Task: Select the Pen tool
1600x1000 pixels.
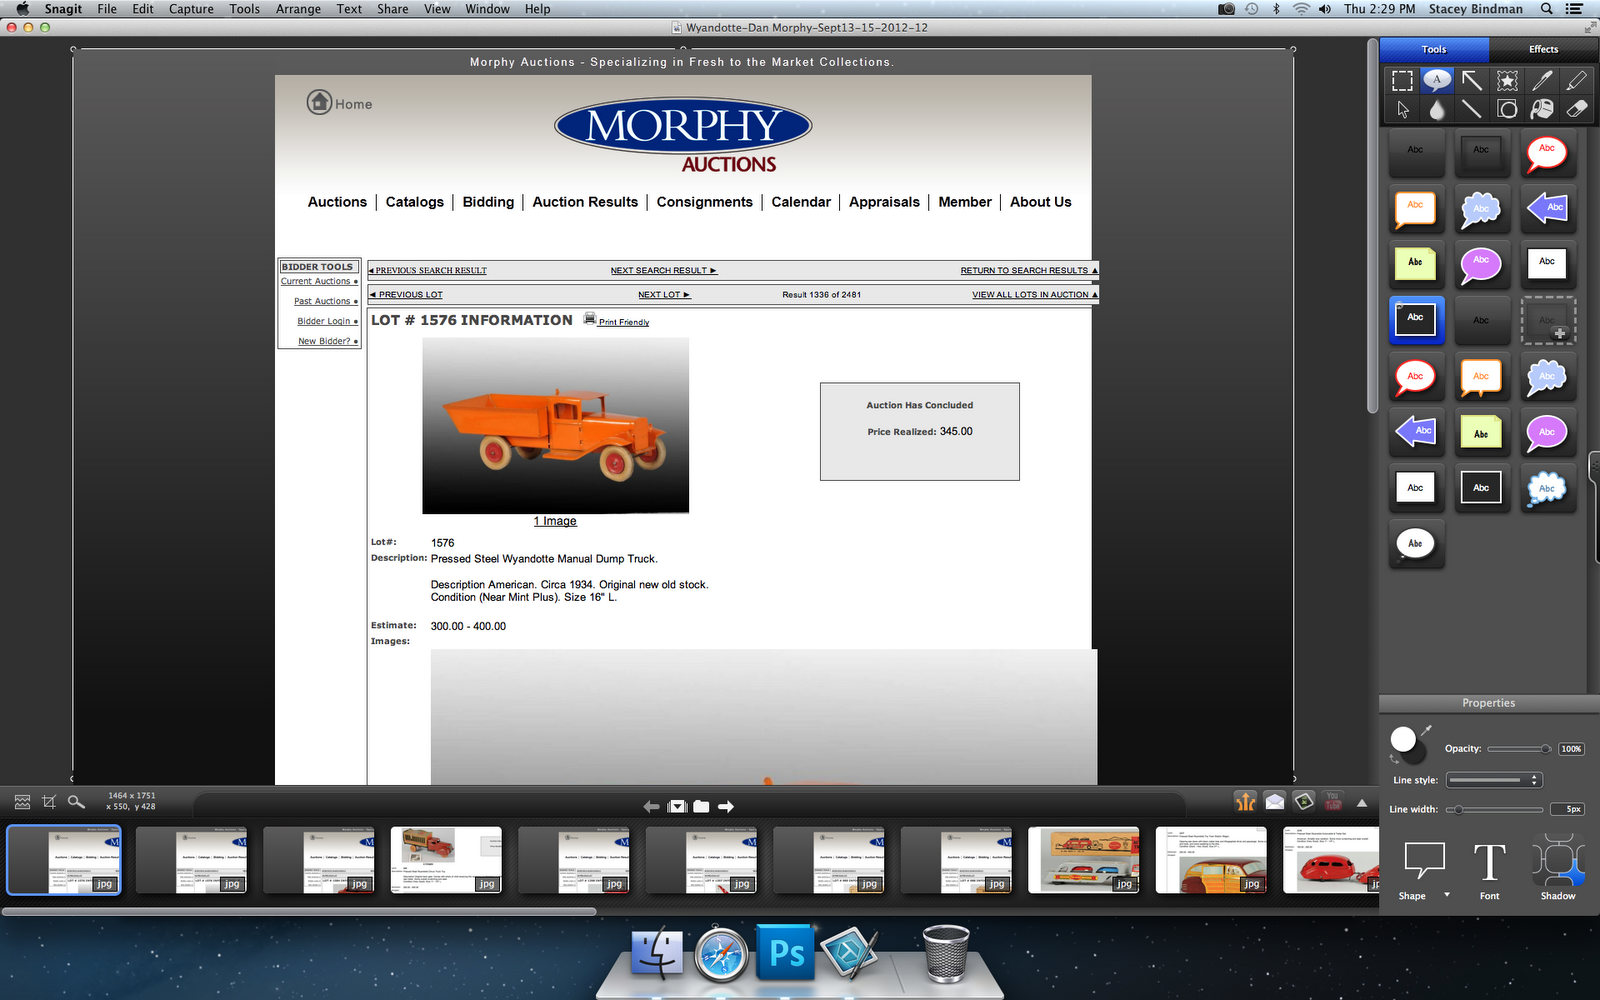Action: tap(1542, 81)
